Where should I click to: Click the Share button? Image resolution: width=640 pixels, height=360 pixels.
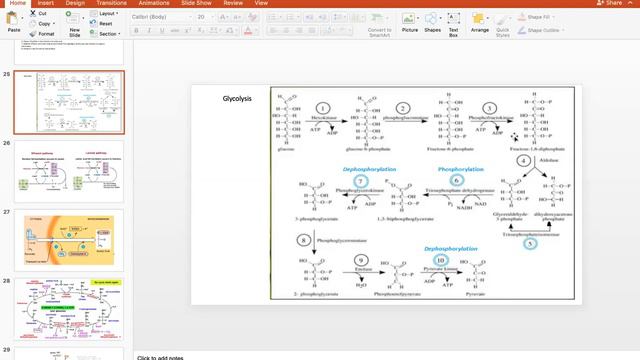[x=609, y=3]
